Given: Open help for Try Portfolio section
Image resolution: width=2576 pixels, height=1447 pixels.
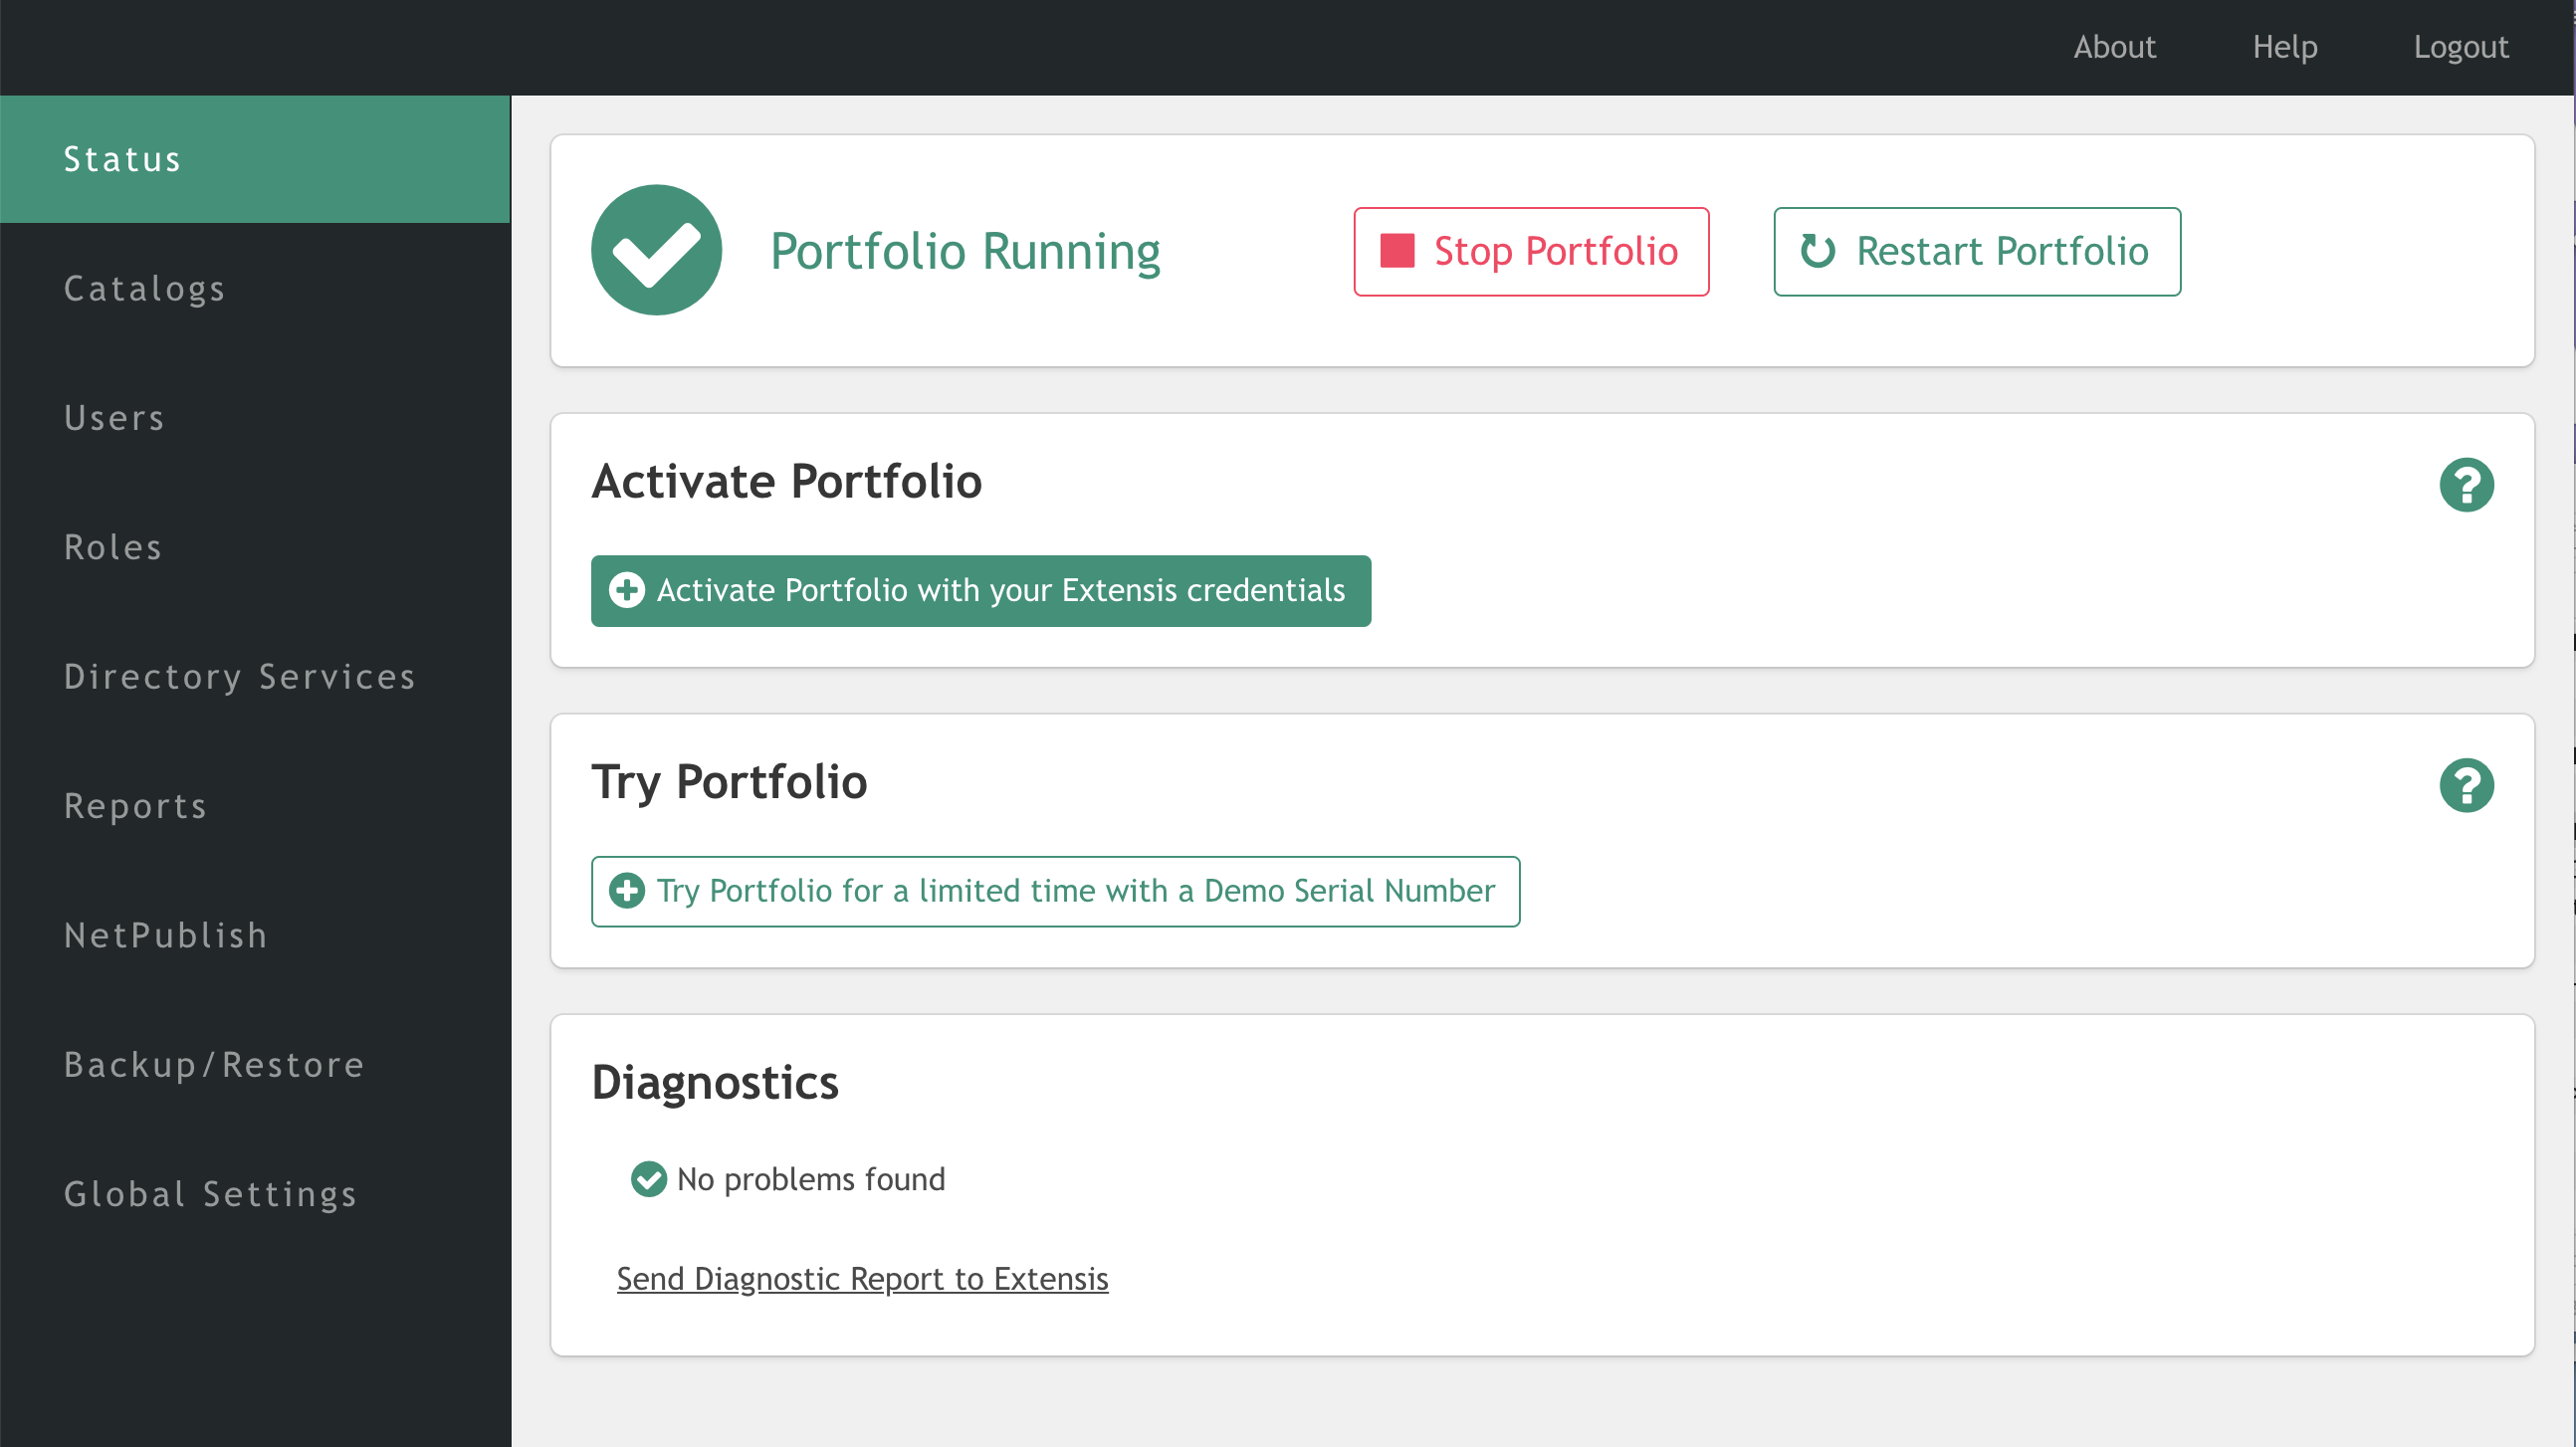Looking at the screenshot, I should 2466,785.
